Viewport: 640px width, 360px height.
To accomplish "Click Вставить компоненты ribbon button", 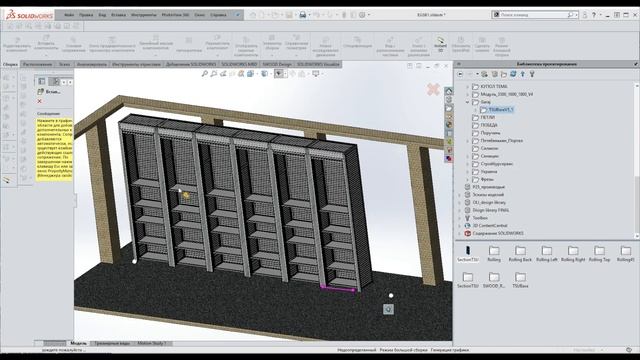I will point(46,43).
